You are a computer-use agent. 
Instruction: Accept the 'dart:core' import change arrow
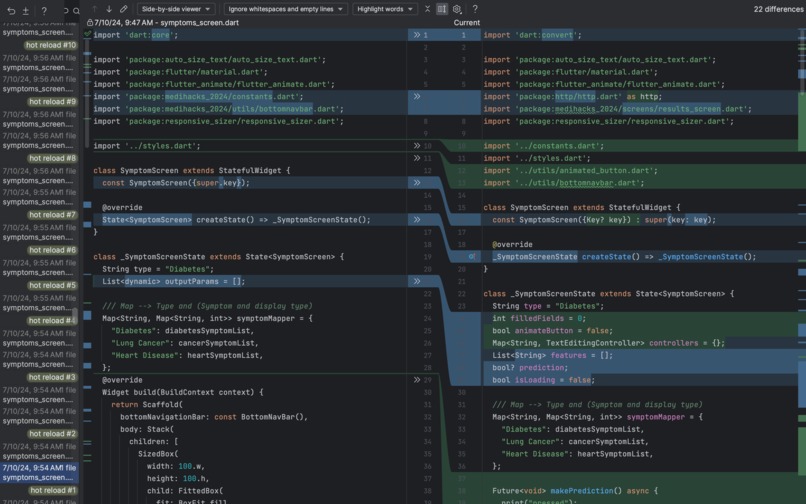pos(417,35)
